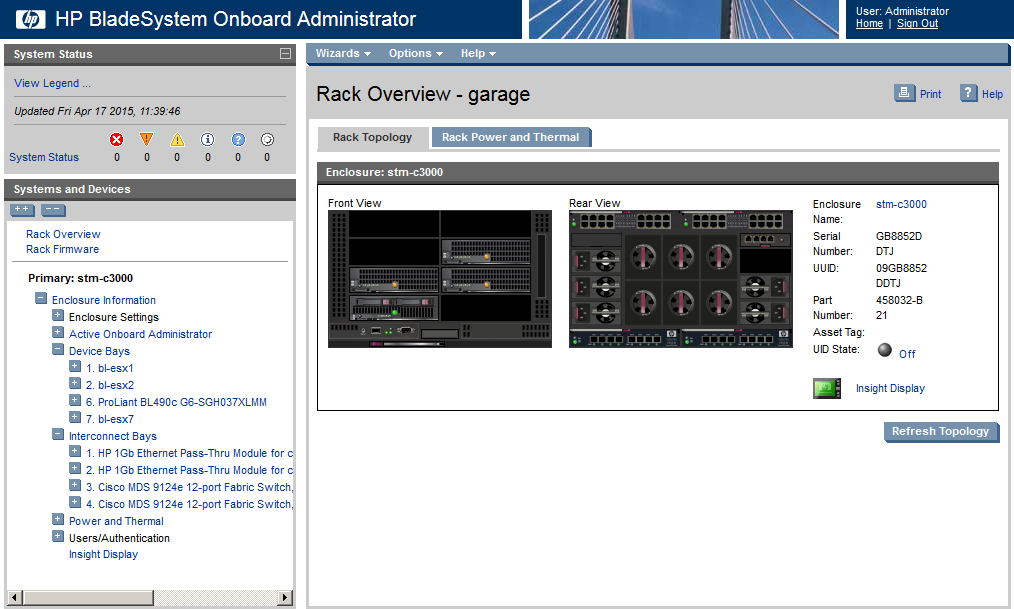Click the Sign Out link
The width and height of the screenshot is (1014, 609).
coord(917,23)
